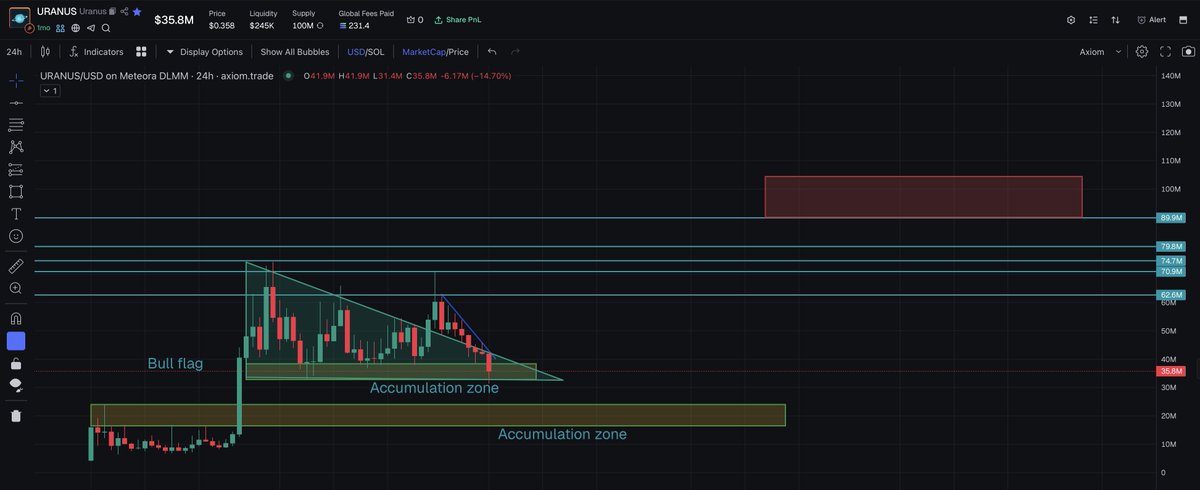Click the 1mo token age label
This screenshot has width=1200, height=490.
[x=44, y=28]
